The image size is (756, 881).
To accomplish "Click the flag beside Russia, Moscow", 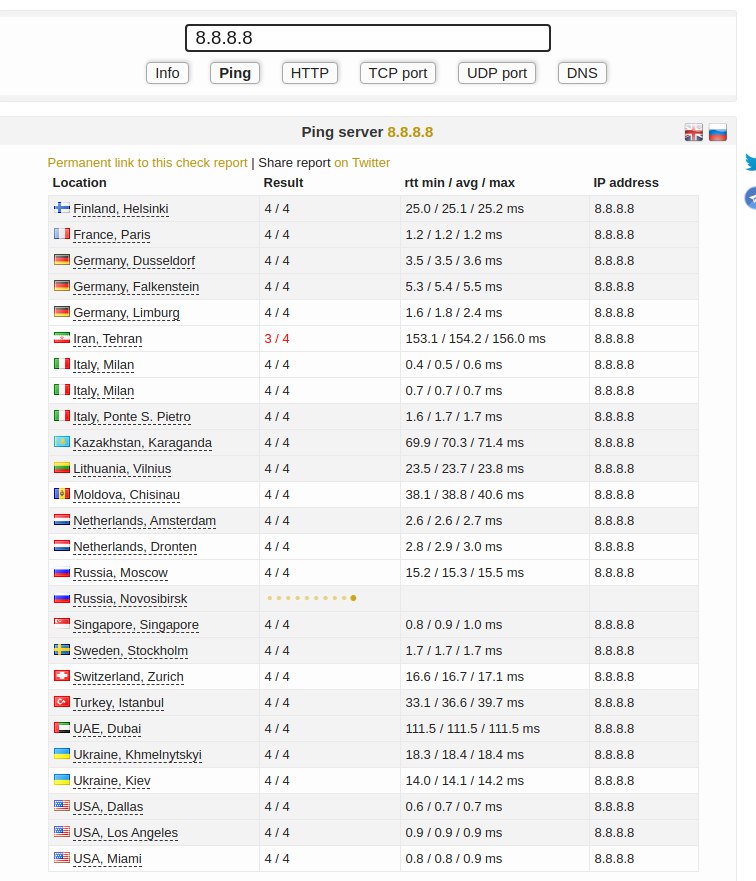I will point(62,572).
